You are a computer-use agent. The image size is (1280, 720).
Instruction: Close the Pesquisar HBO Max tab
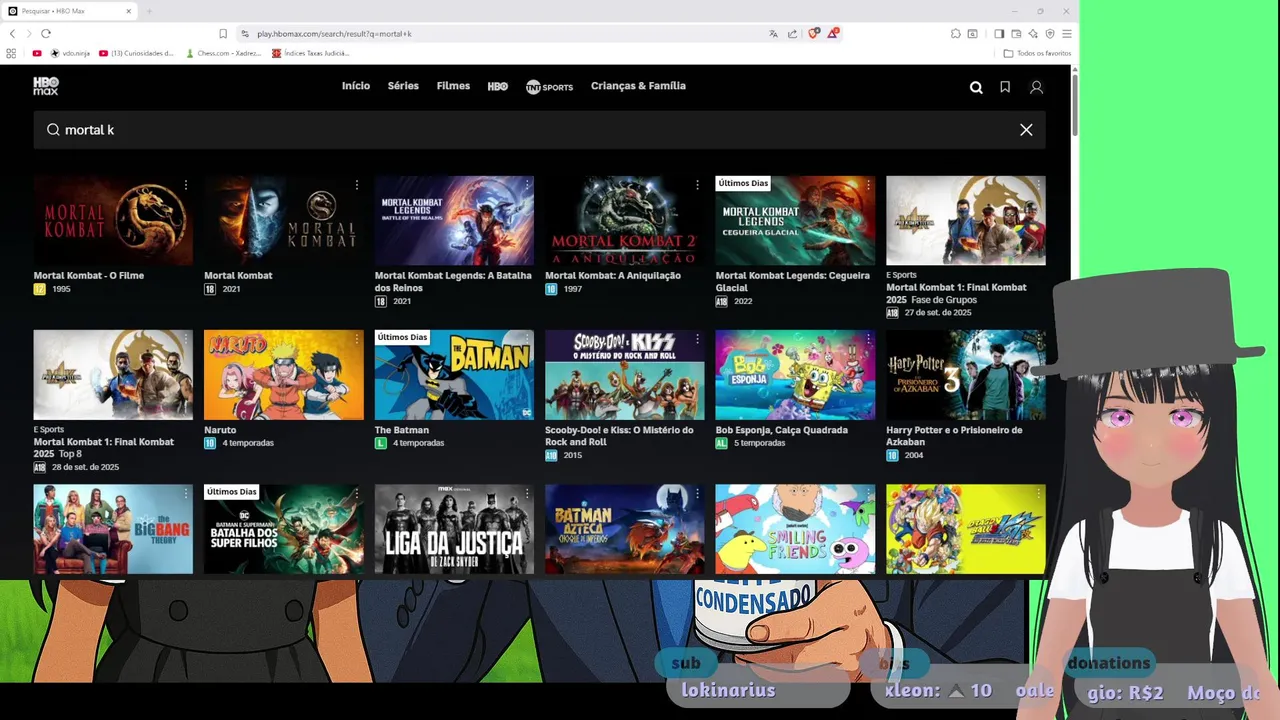129,11
